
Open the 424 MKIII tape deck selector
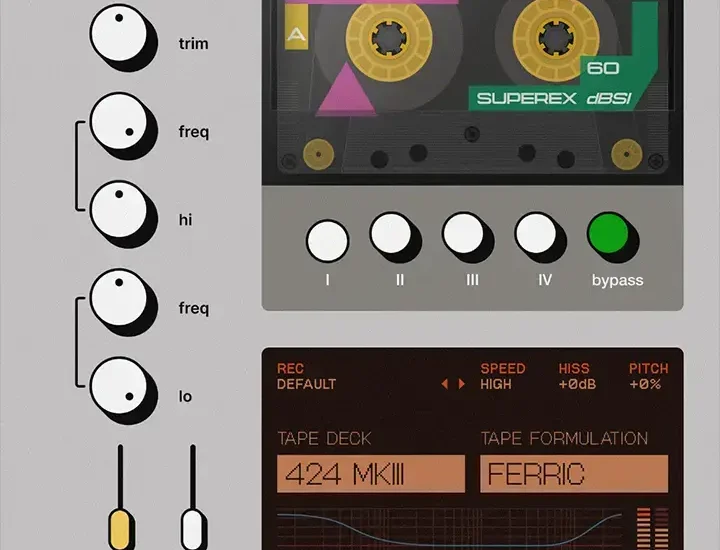pyautogui.click(x=371, y=474)
